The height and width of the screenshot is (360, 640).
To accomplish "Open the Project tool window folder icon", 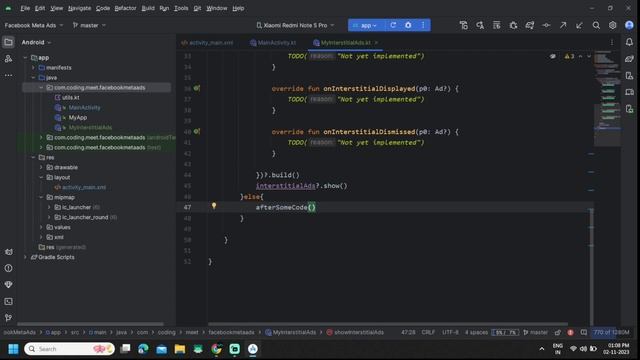I will (8, 42).
